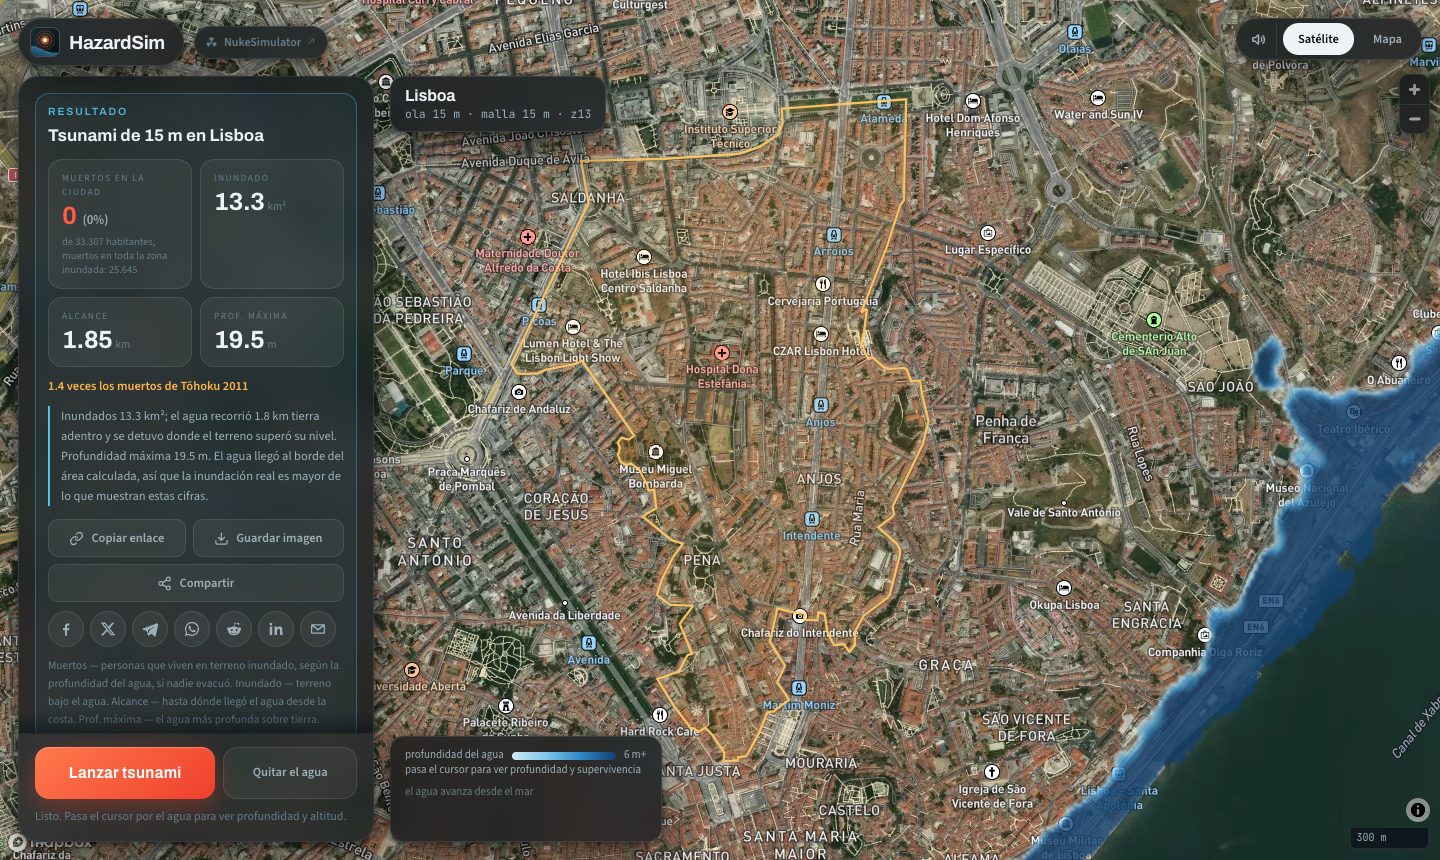Click the Cervejaria Portugália restaurant marker
The height and width of the screenshot is (860, 1440).
823,284
